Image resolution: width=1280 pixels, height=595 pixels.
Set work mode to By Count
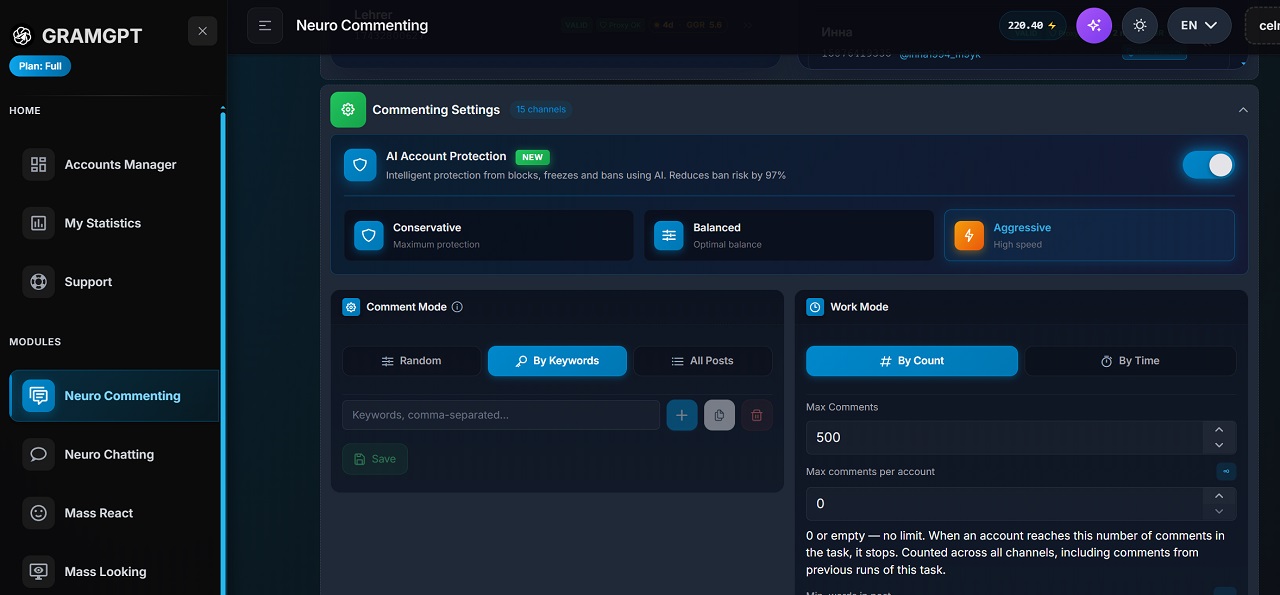912,361
